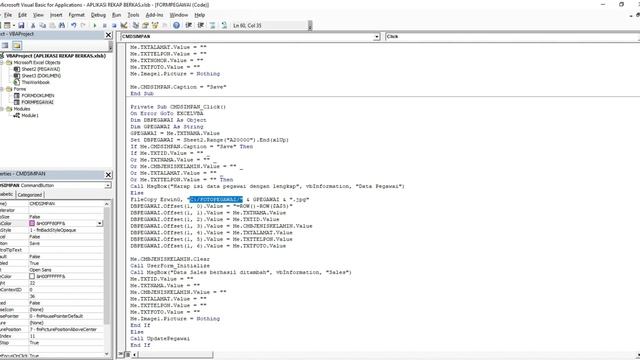Open the CMDSIMPAN object dropdown in code window
This screenshot has height=360, width=640.
(376, 37)
